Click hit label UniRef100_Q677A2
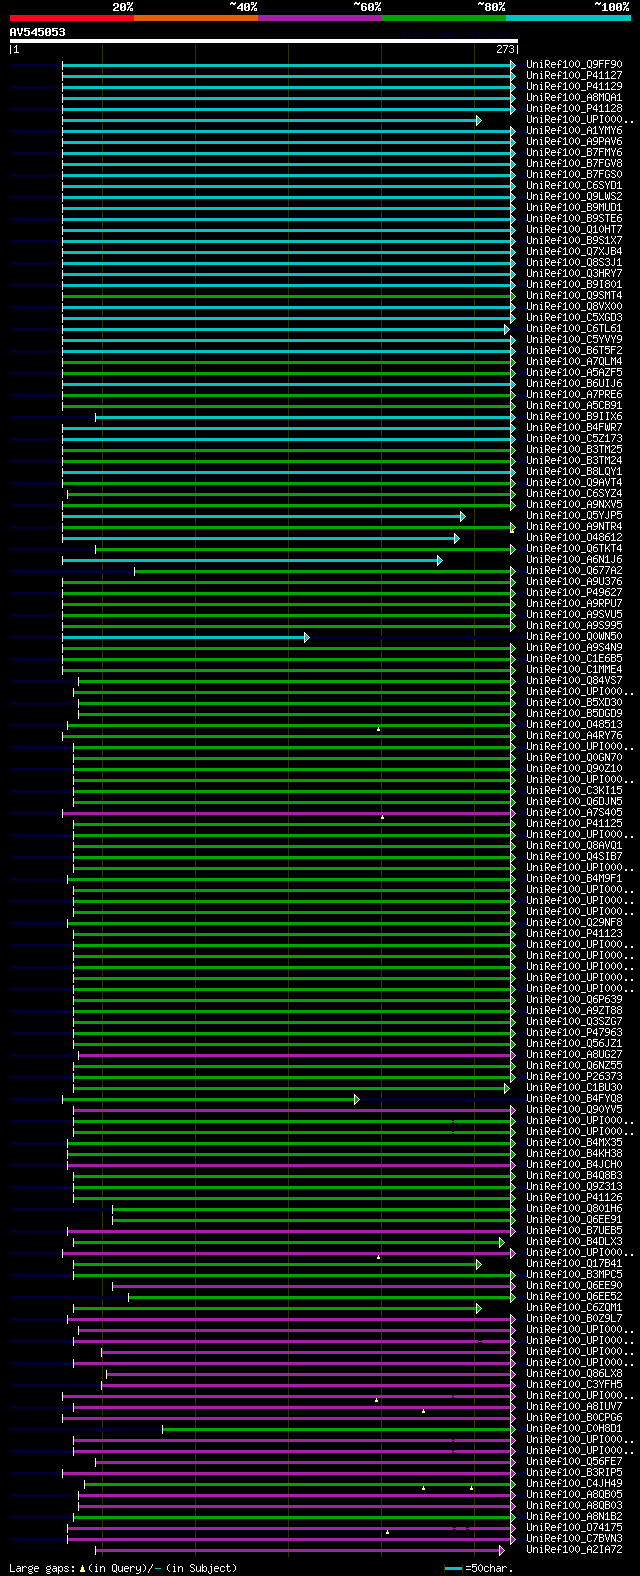The height and width of the screenshot is (1576, 640). tap(574, 571)
